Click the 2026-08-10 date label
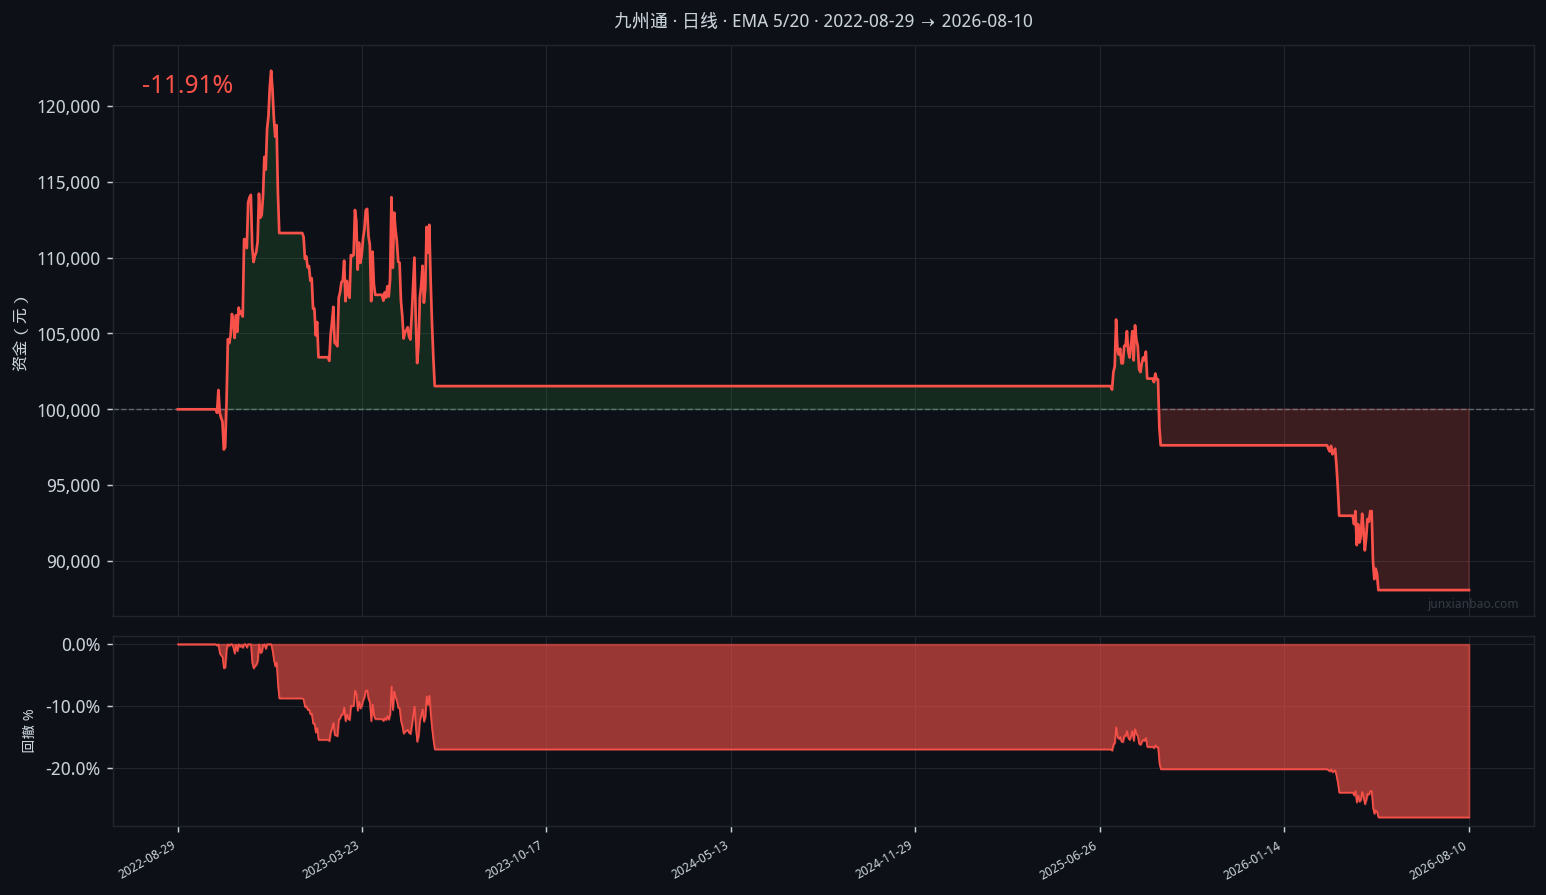This screenshot has width=1546, height=895. tap(1438, 860)
